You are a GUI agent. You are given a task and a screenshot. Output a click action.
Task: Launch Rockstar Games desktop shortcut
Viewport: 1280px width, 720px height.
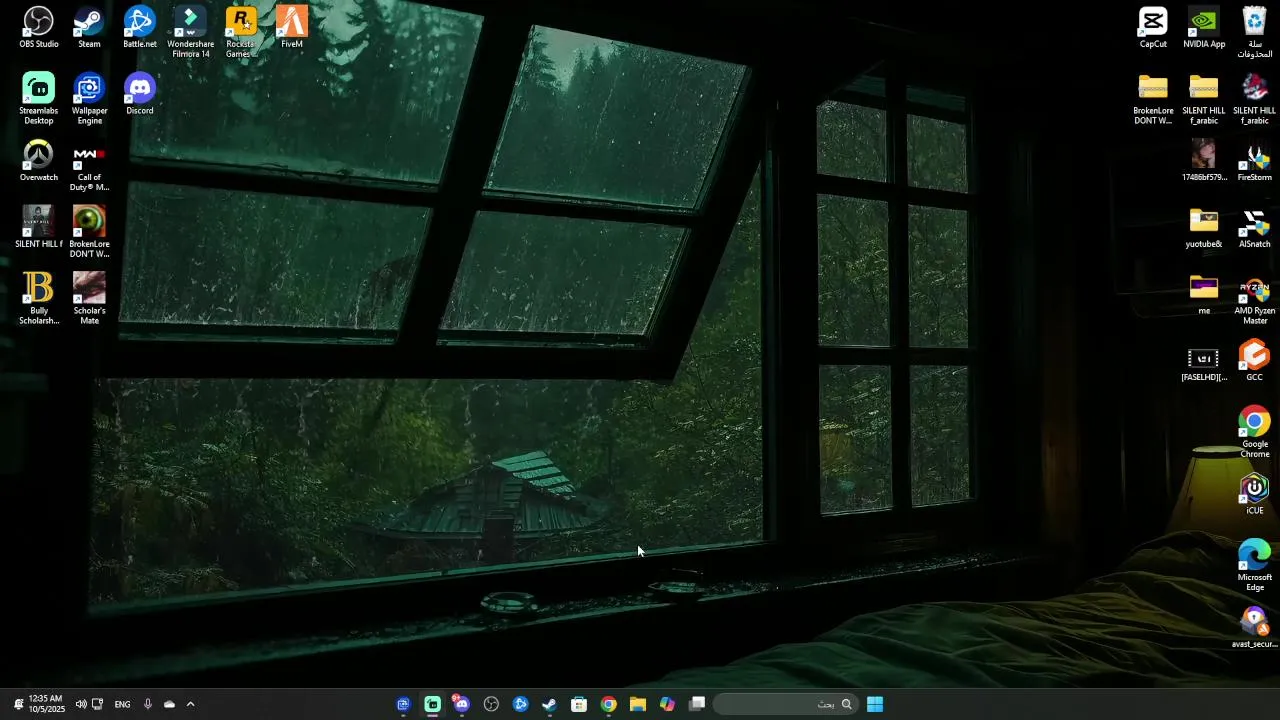(240, 31)
